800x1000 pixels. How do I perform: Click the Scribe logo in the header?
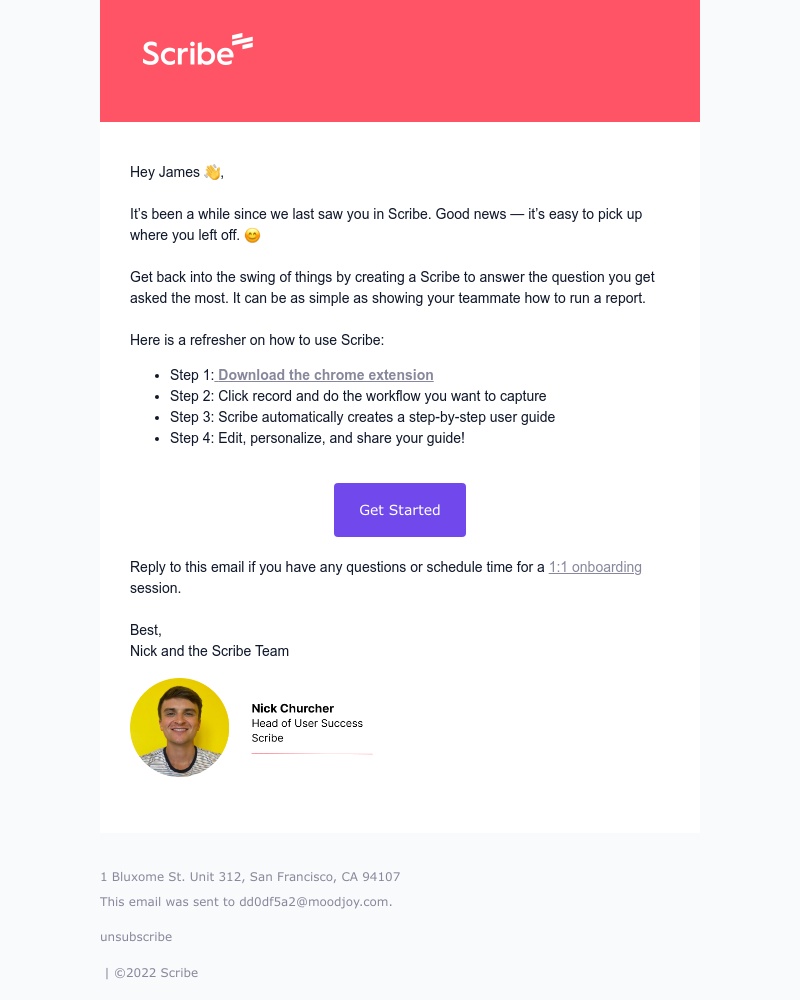click(x=197, y=50)
